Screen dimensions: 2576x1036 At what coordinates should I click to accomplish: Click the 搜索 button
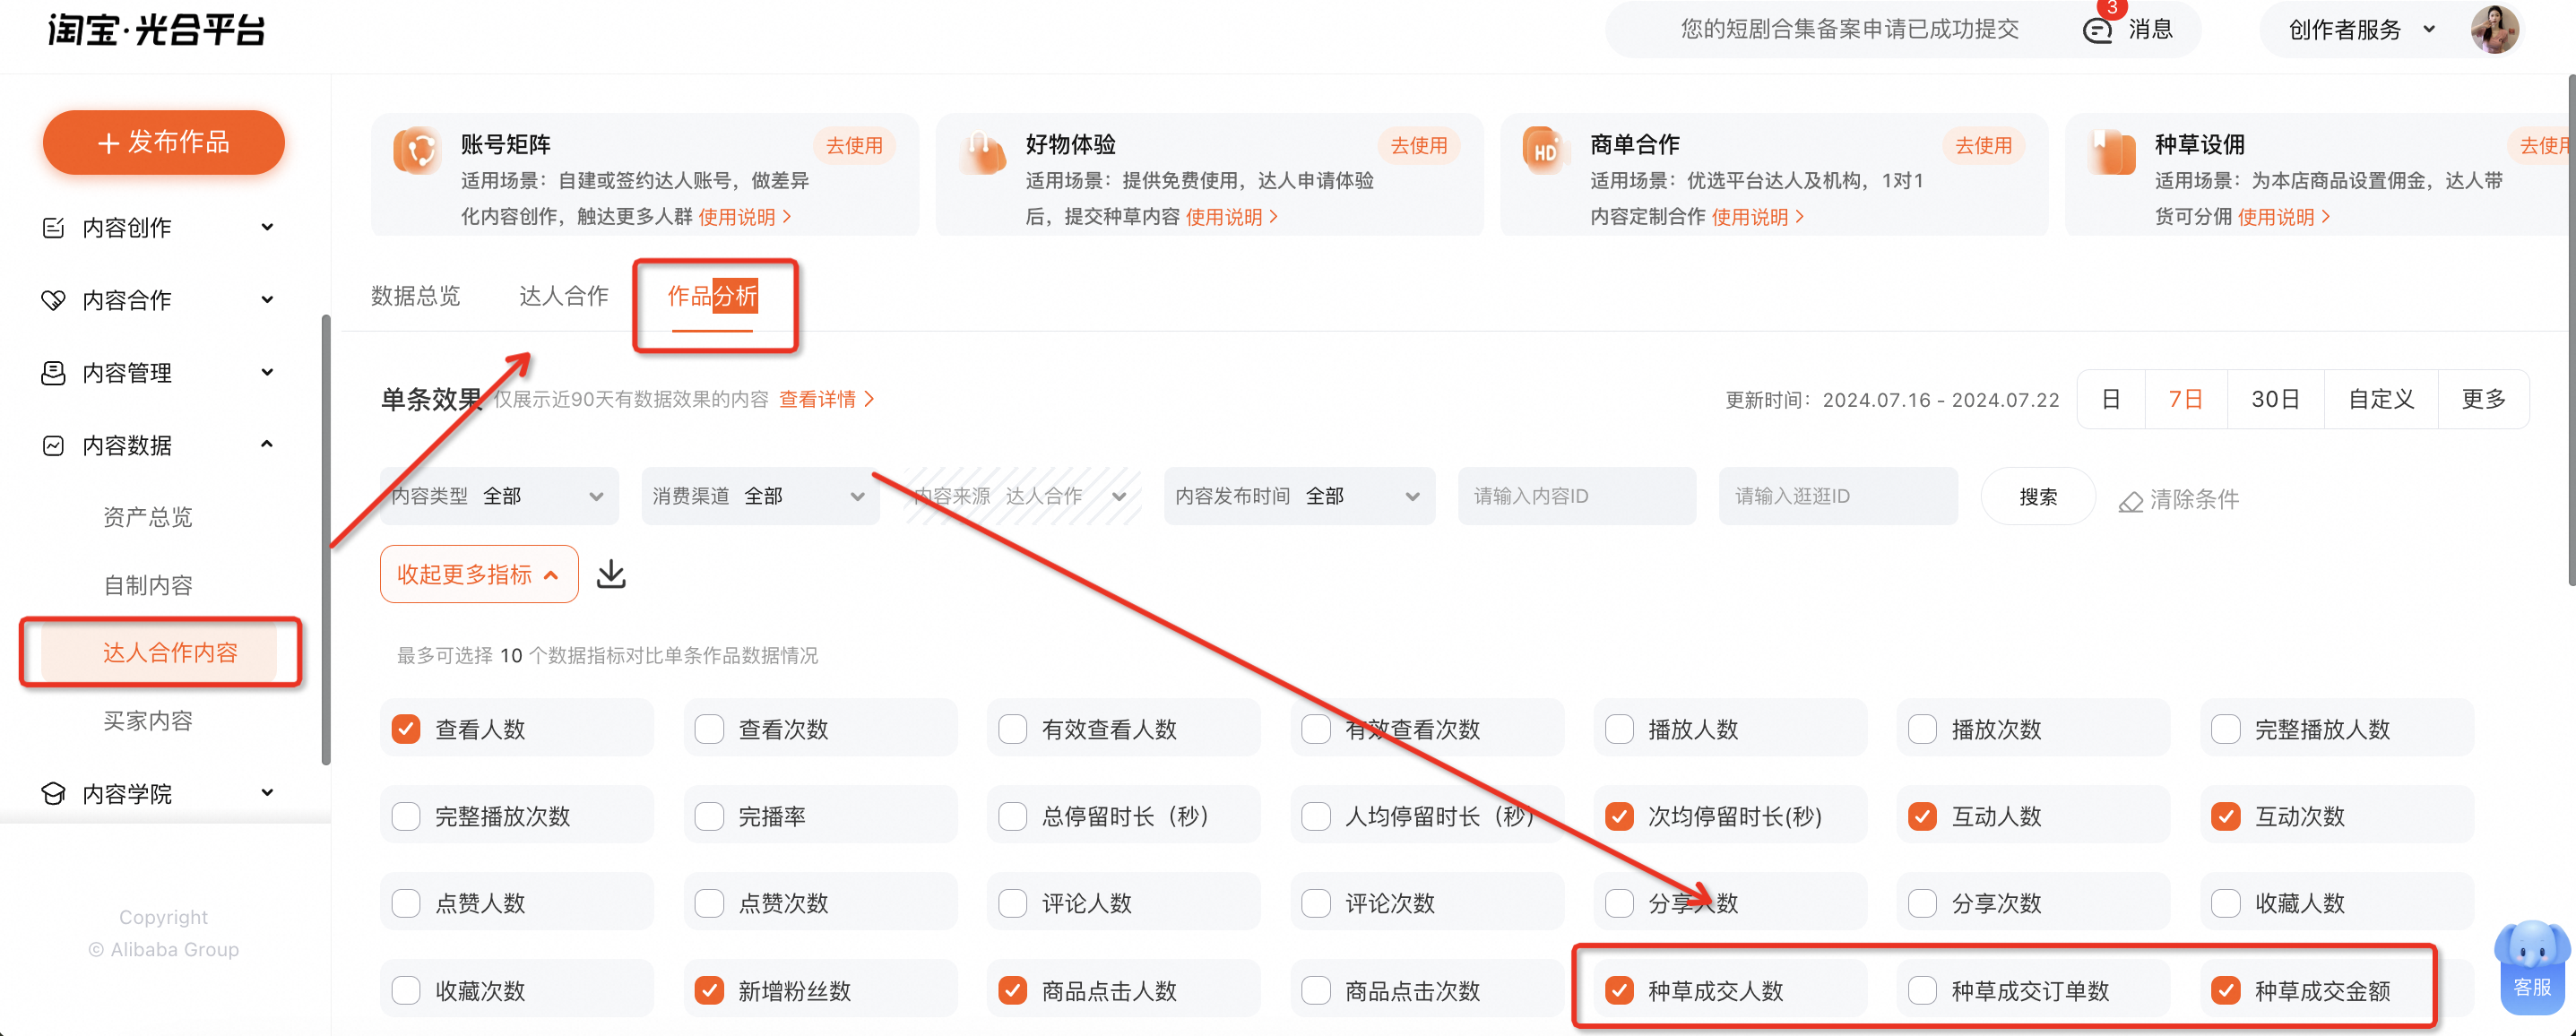[x=2038, y=496]
